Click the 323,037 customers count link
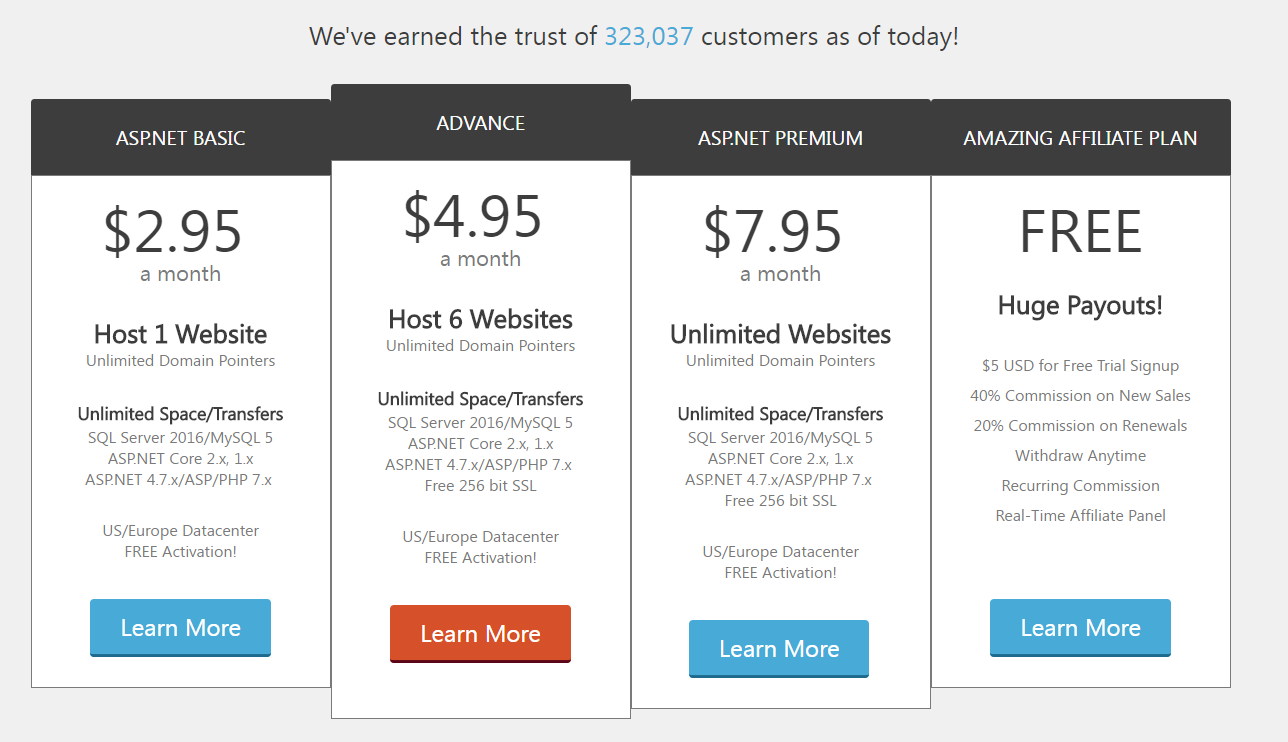 click(x=648, y=37)
